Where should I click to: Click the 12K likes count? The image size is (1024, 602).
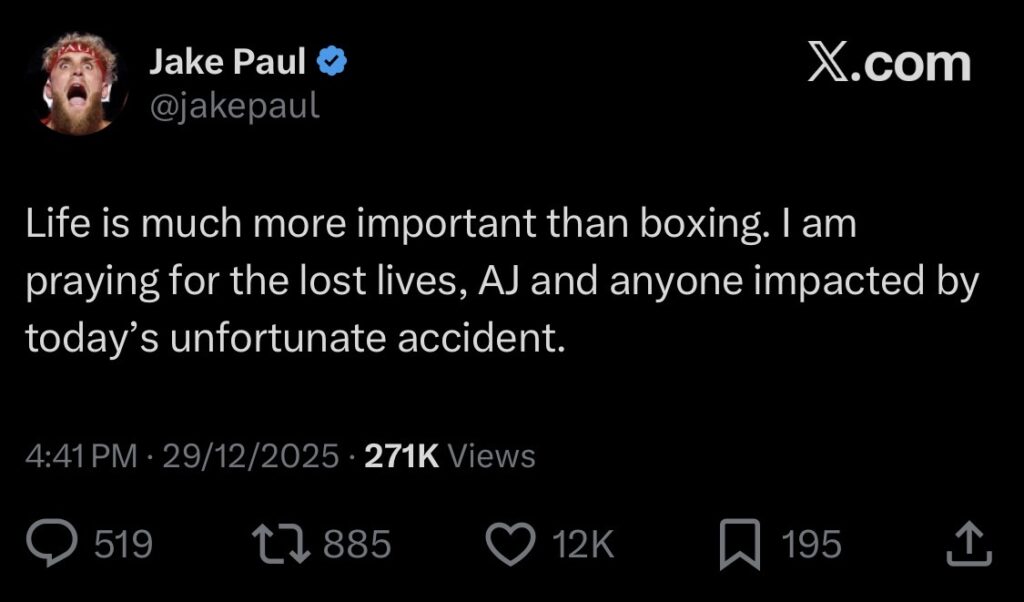tap(582, 545)
